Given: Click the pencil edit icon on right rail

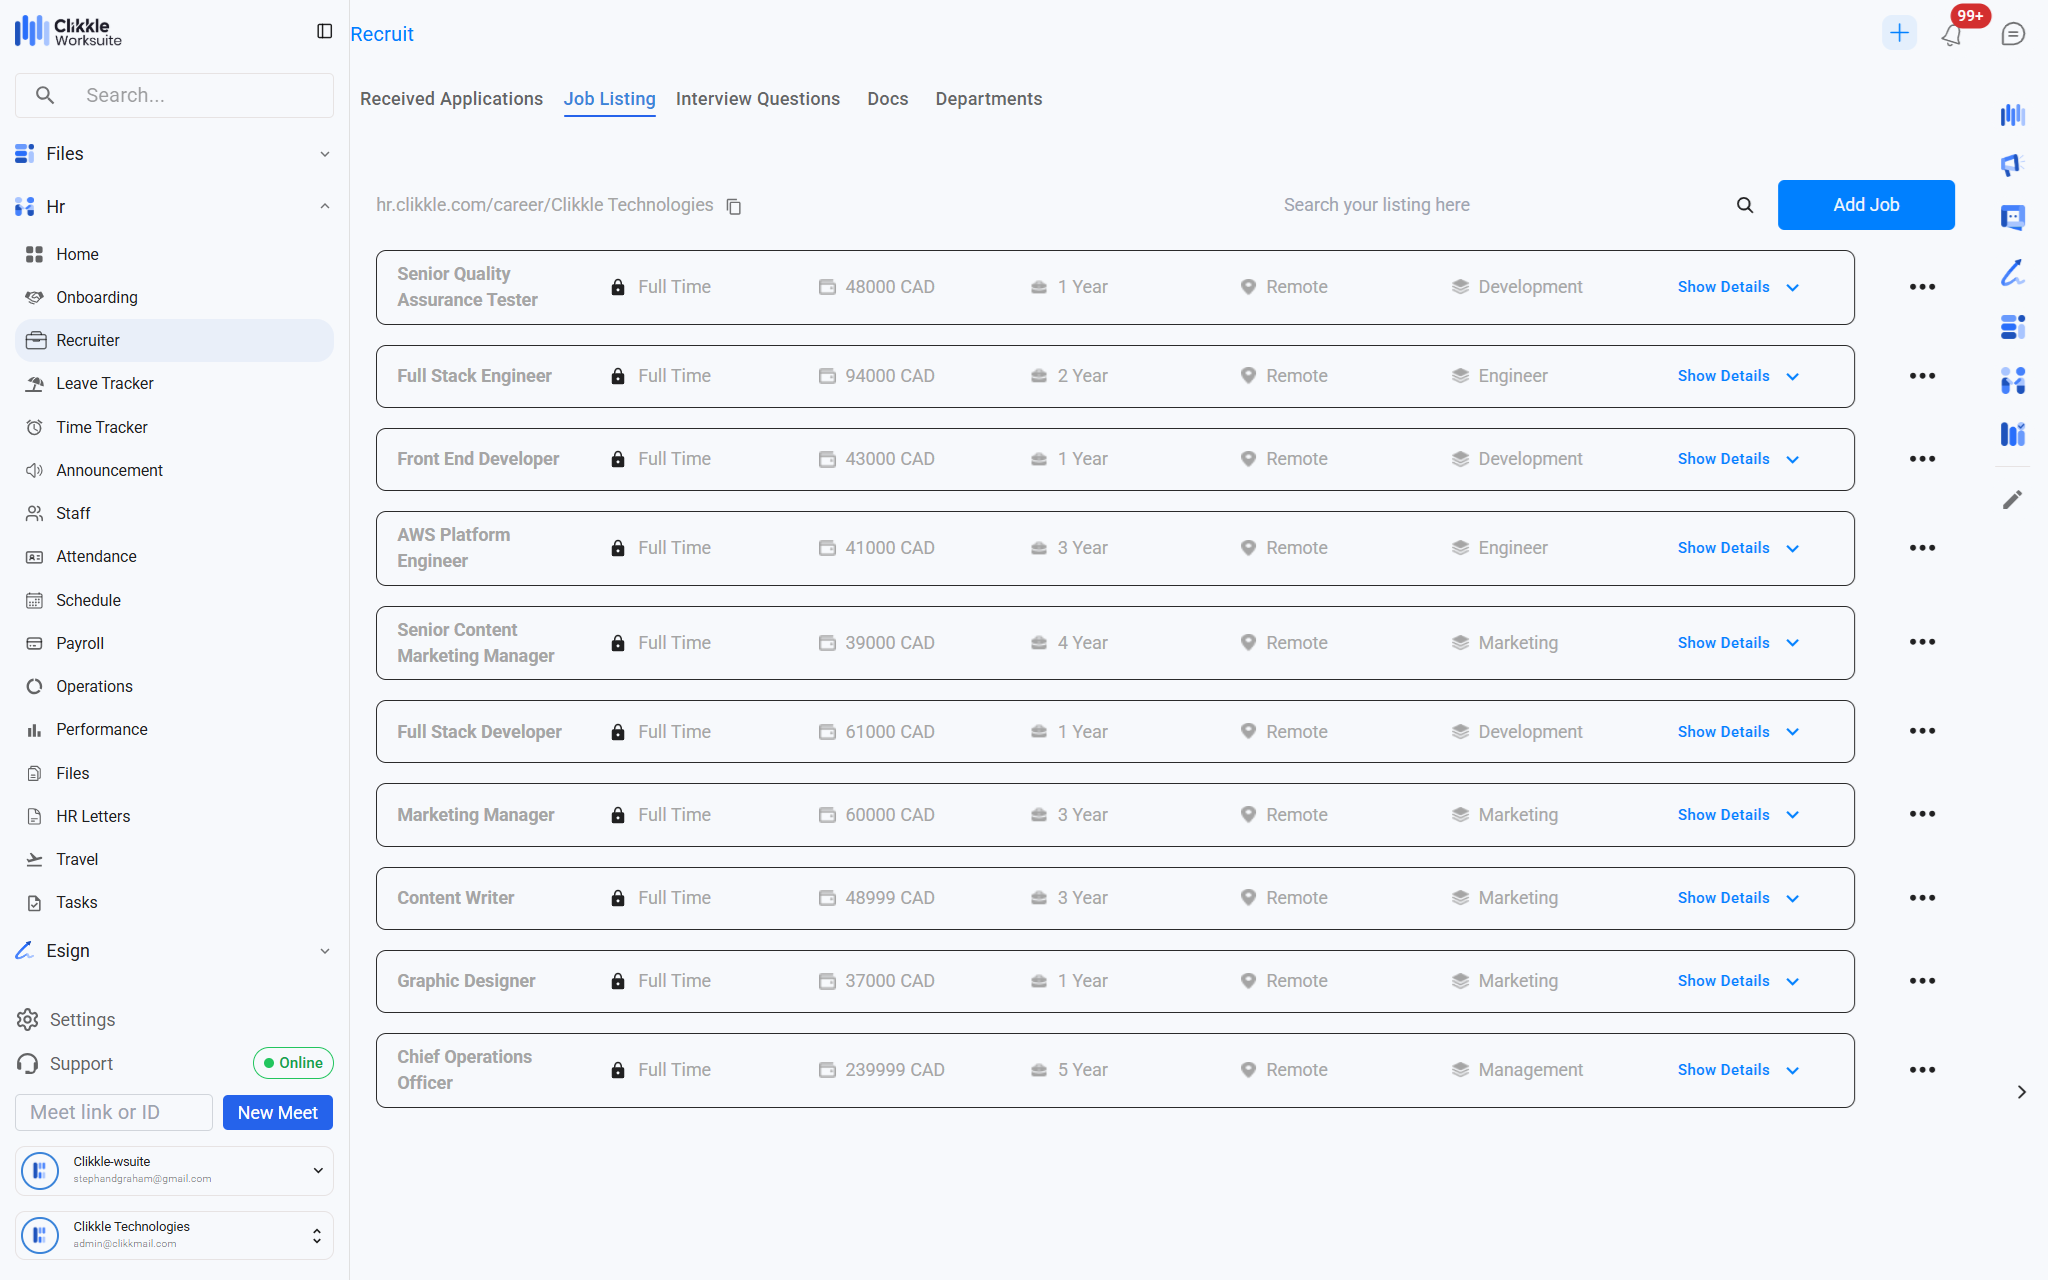Looking at the screenshot, I should pyautogui.click(x=2012, y=500).
